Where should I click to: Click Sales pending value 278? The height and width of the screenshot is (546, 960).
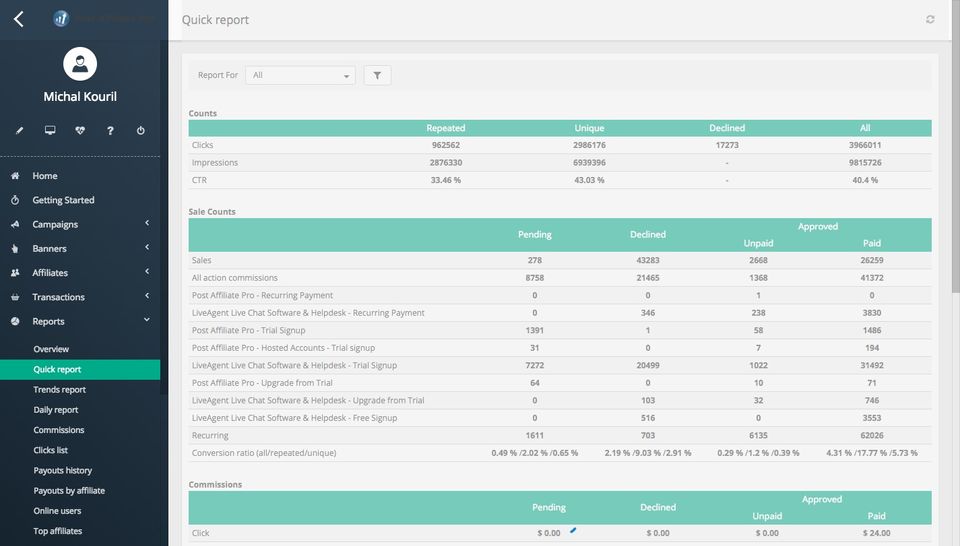534,260
